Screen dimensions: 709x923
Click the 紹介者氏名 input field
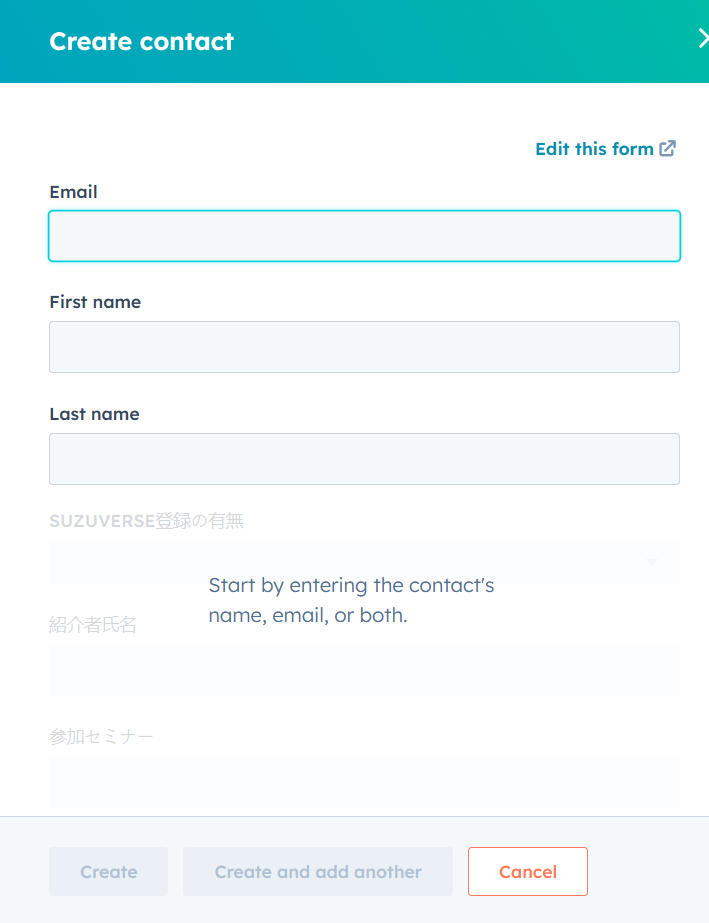pyautogui.click(x=364, y=670)
